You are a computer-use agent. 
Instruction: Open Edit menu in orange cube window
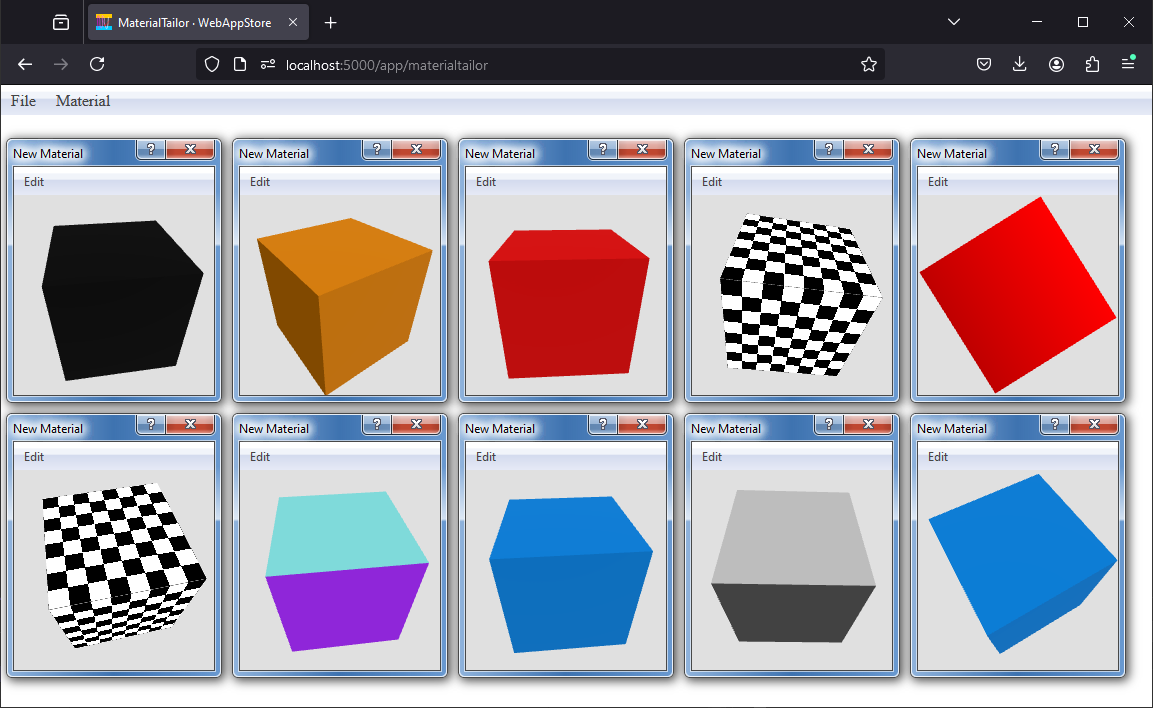pos(260,182)
